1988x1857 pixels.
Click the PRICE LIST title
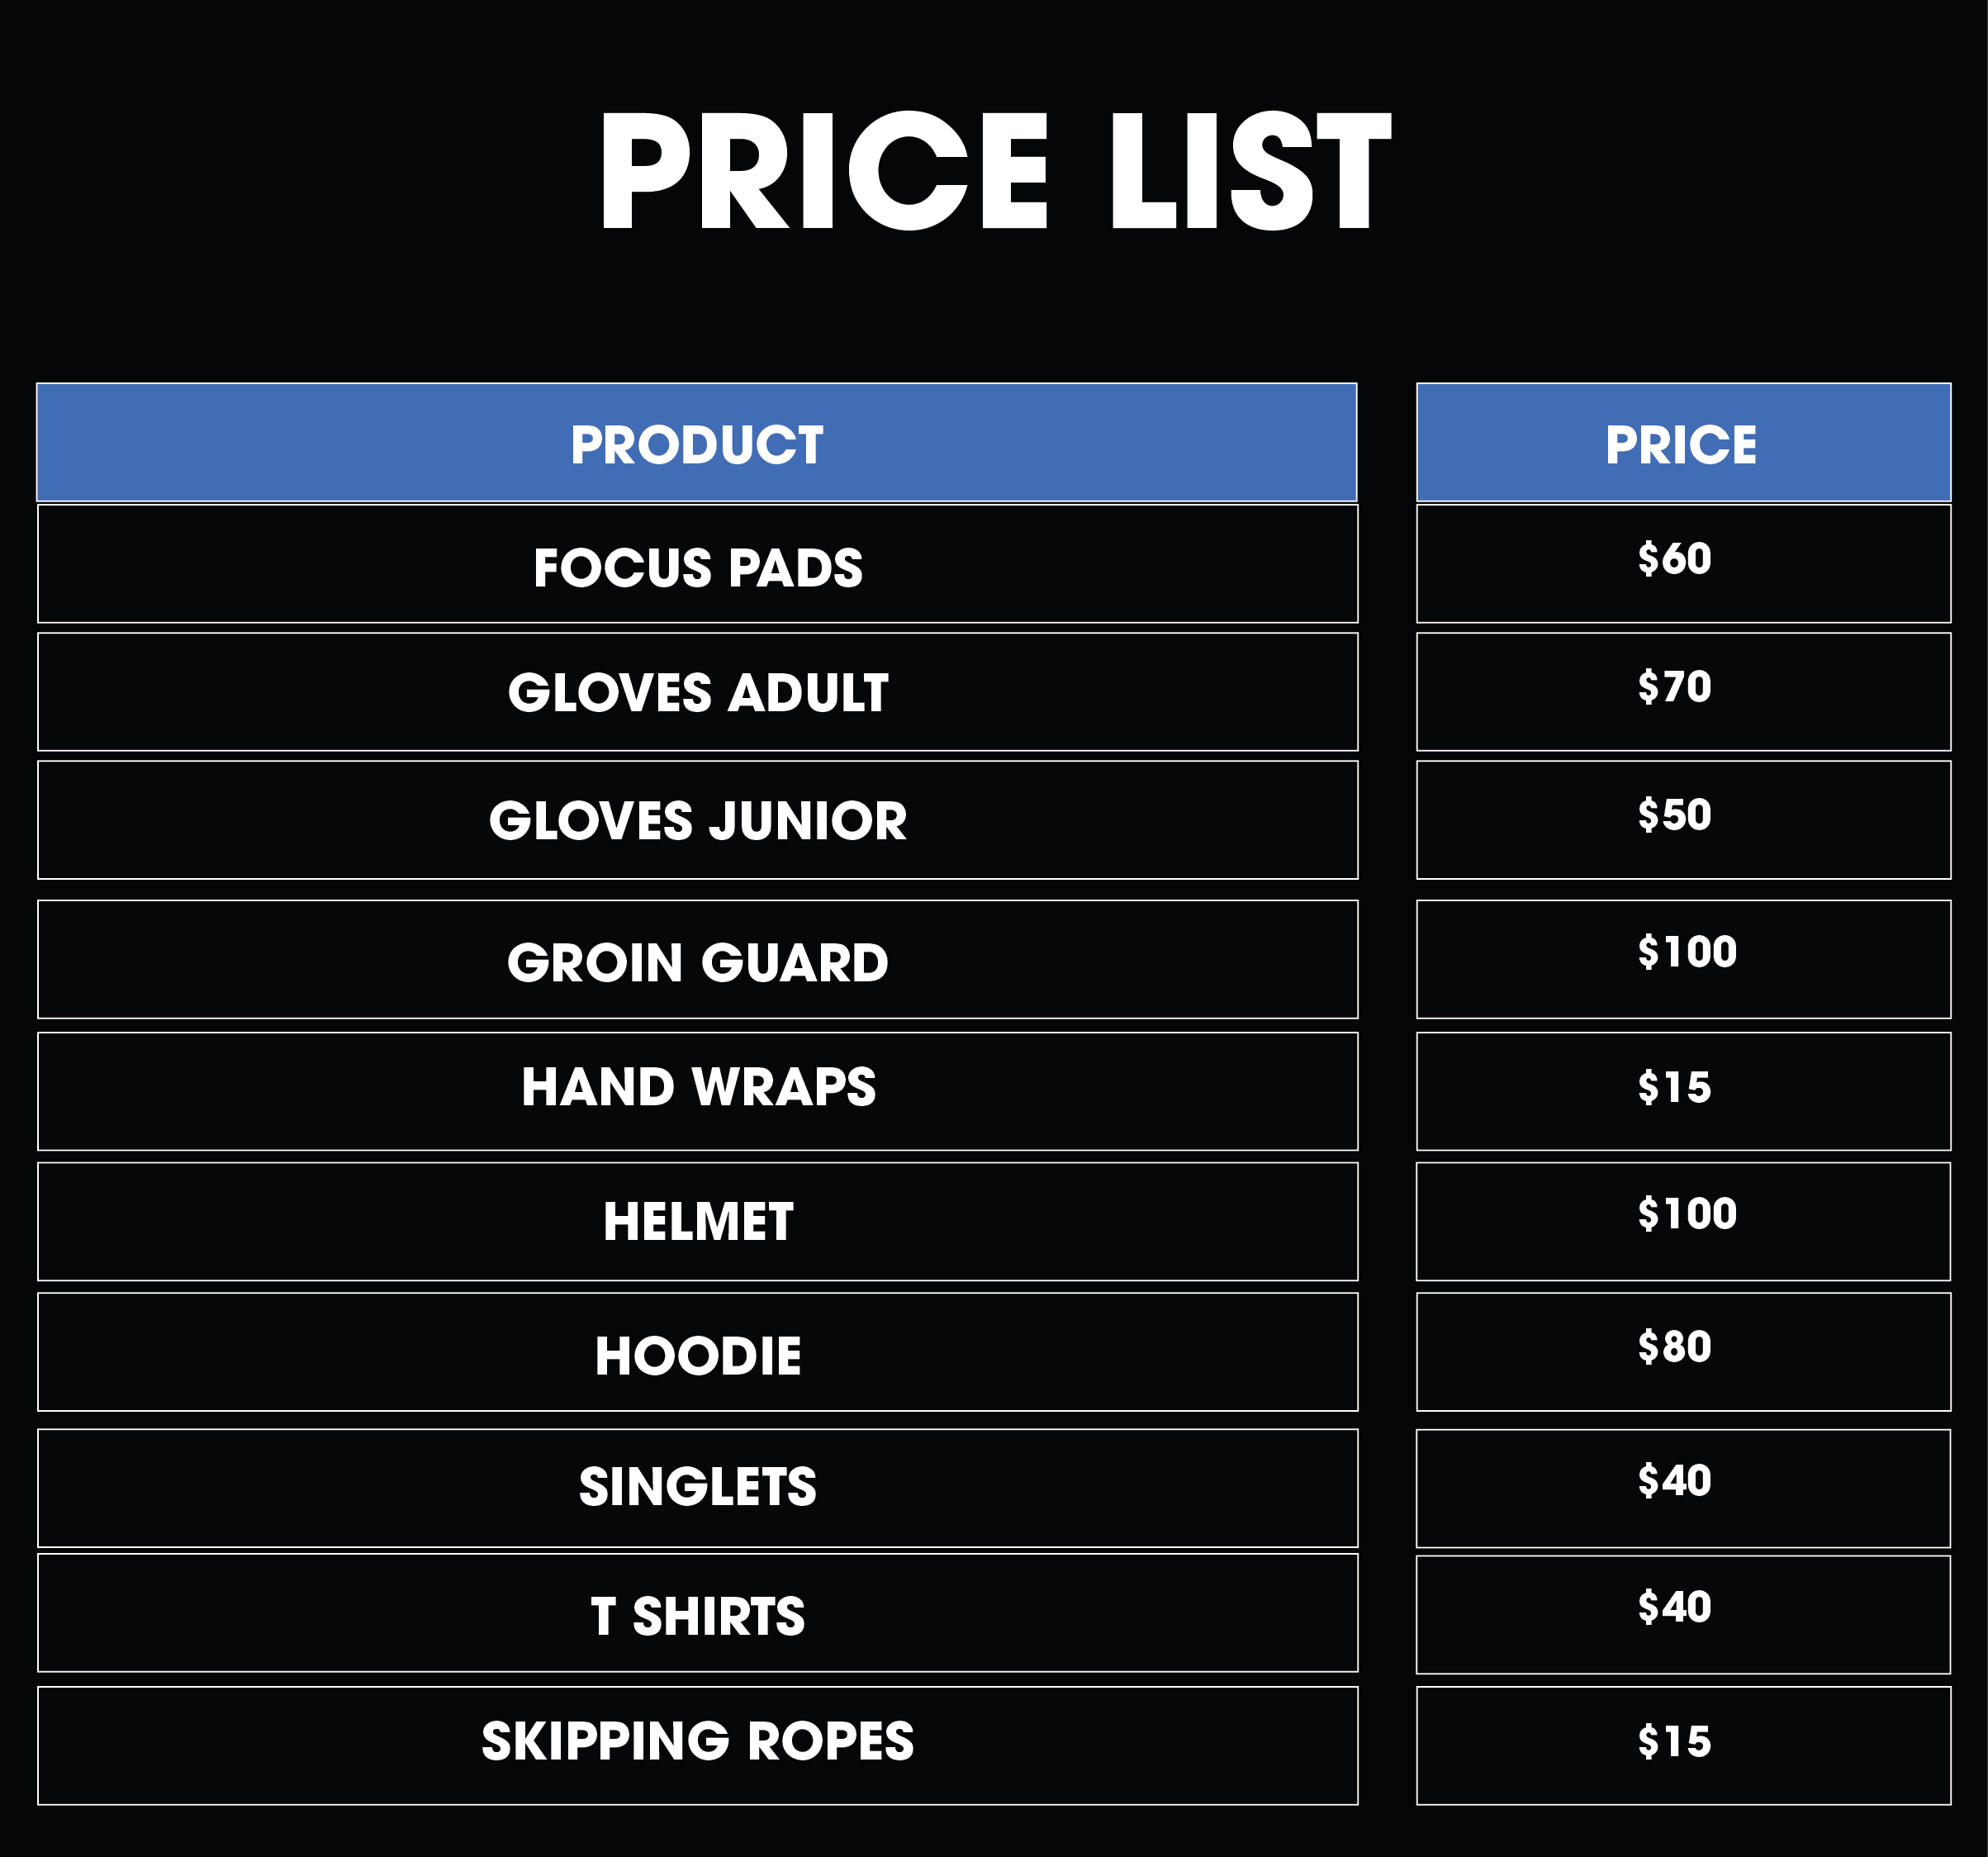(x=994, y=171)
